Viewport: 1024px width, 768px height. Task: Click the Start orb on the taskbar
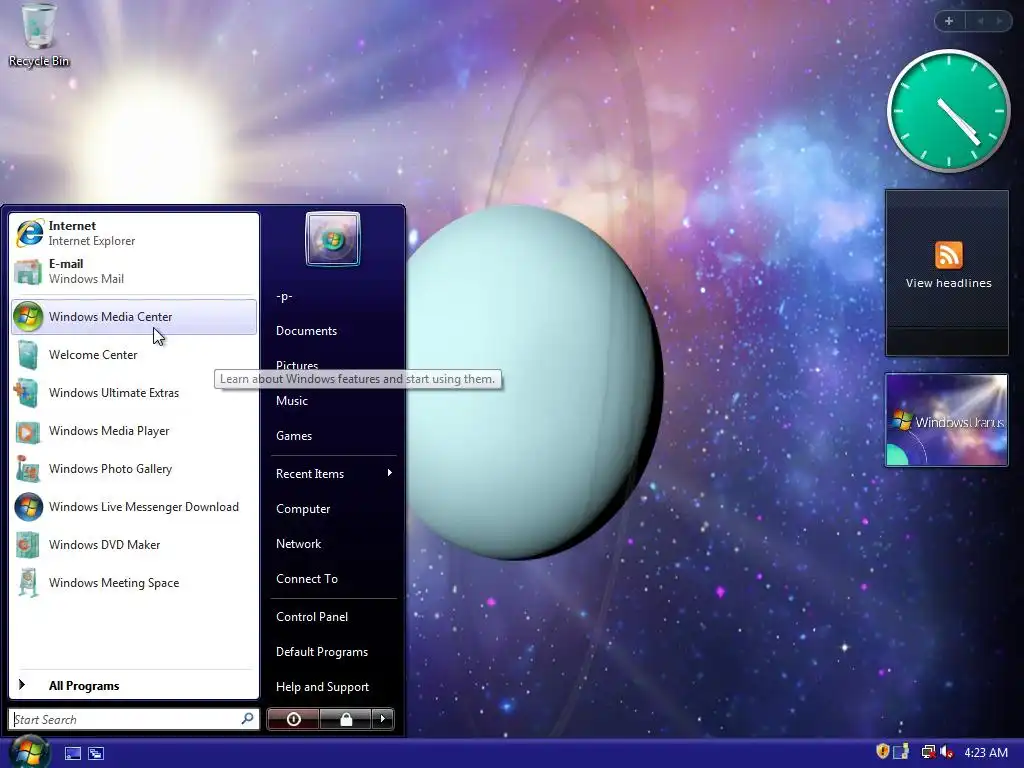(30, 752)
